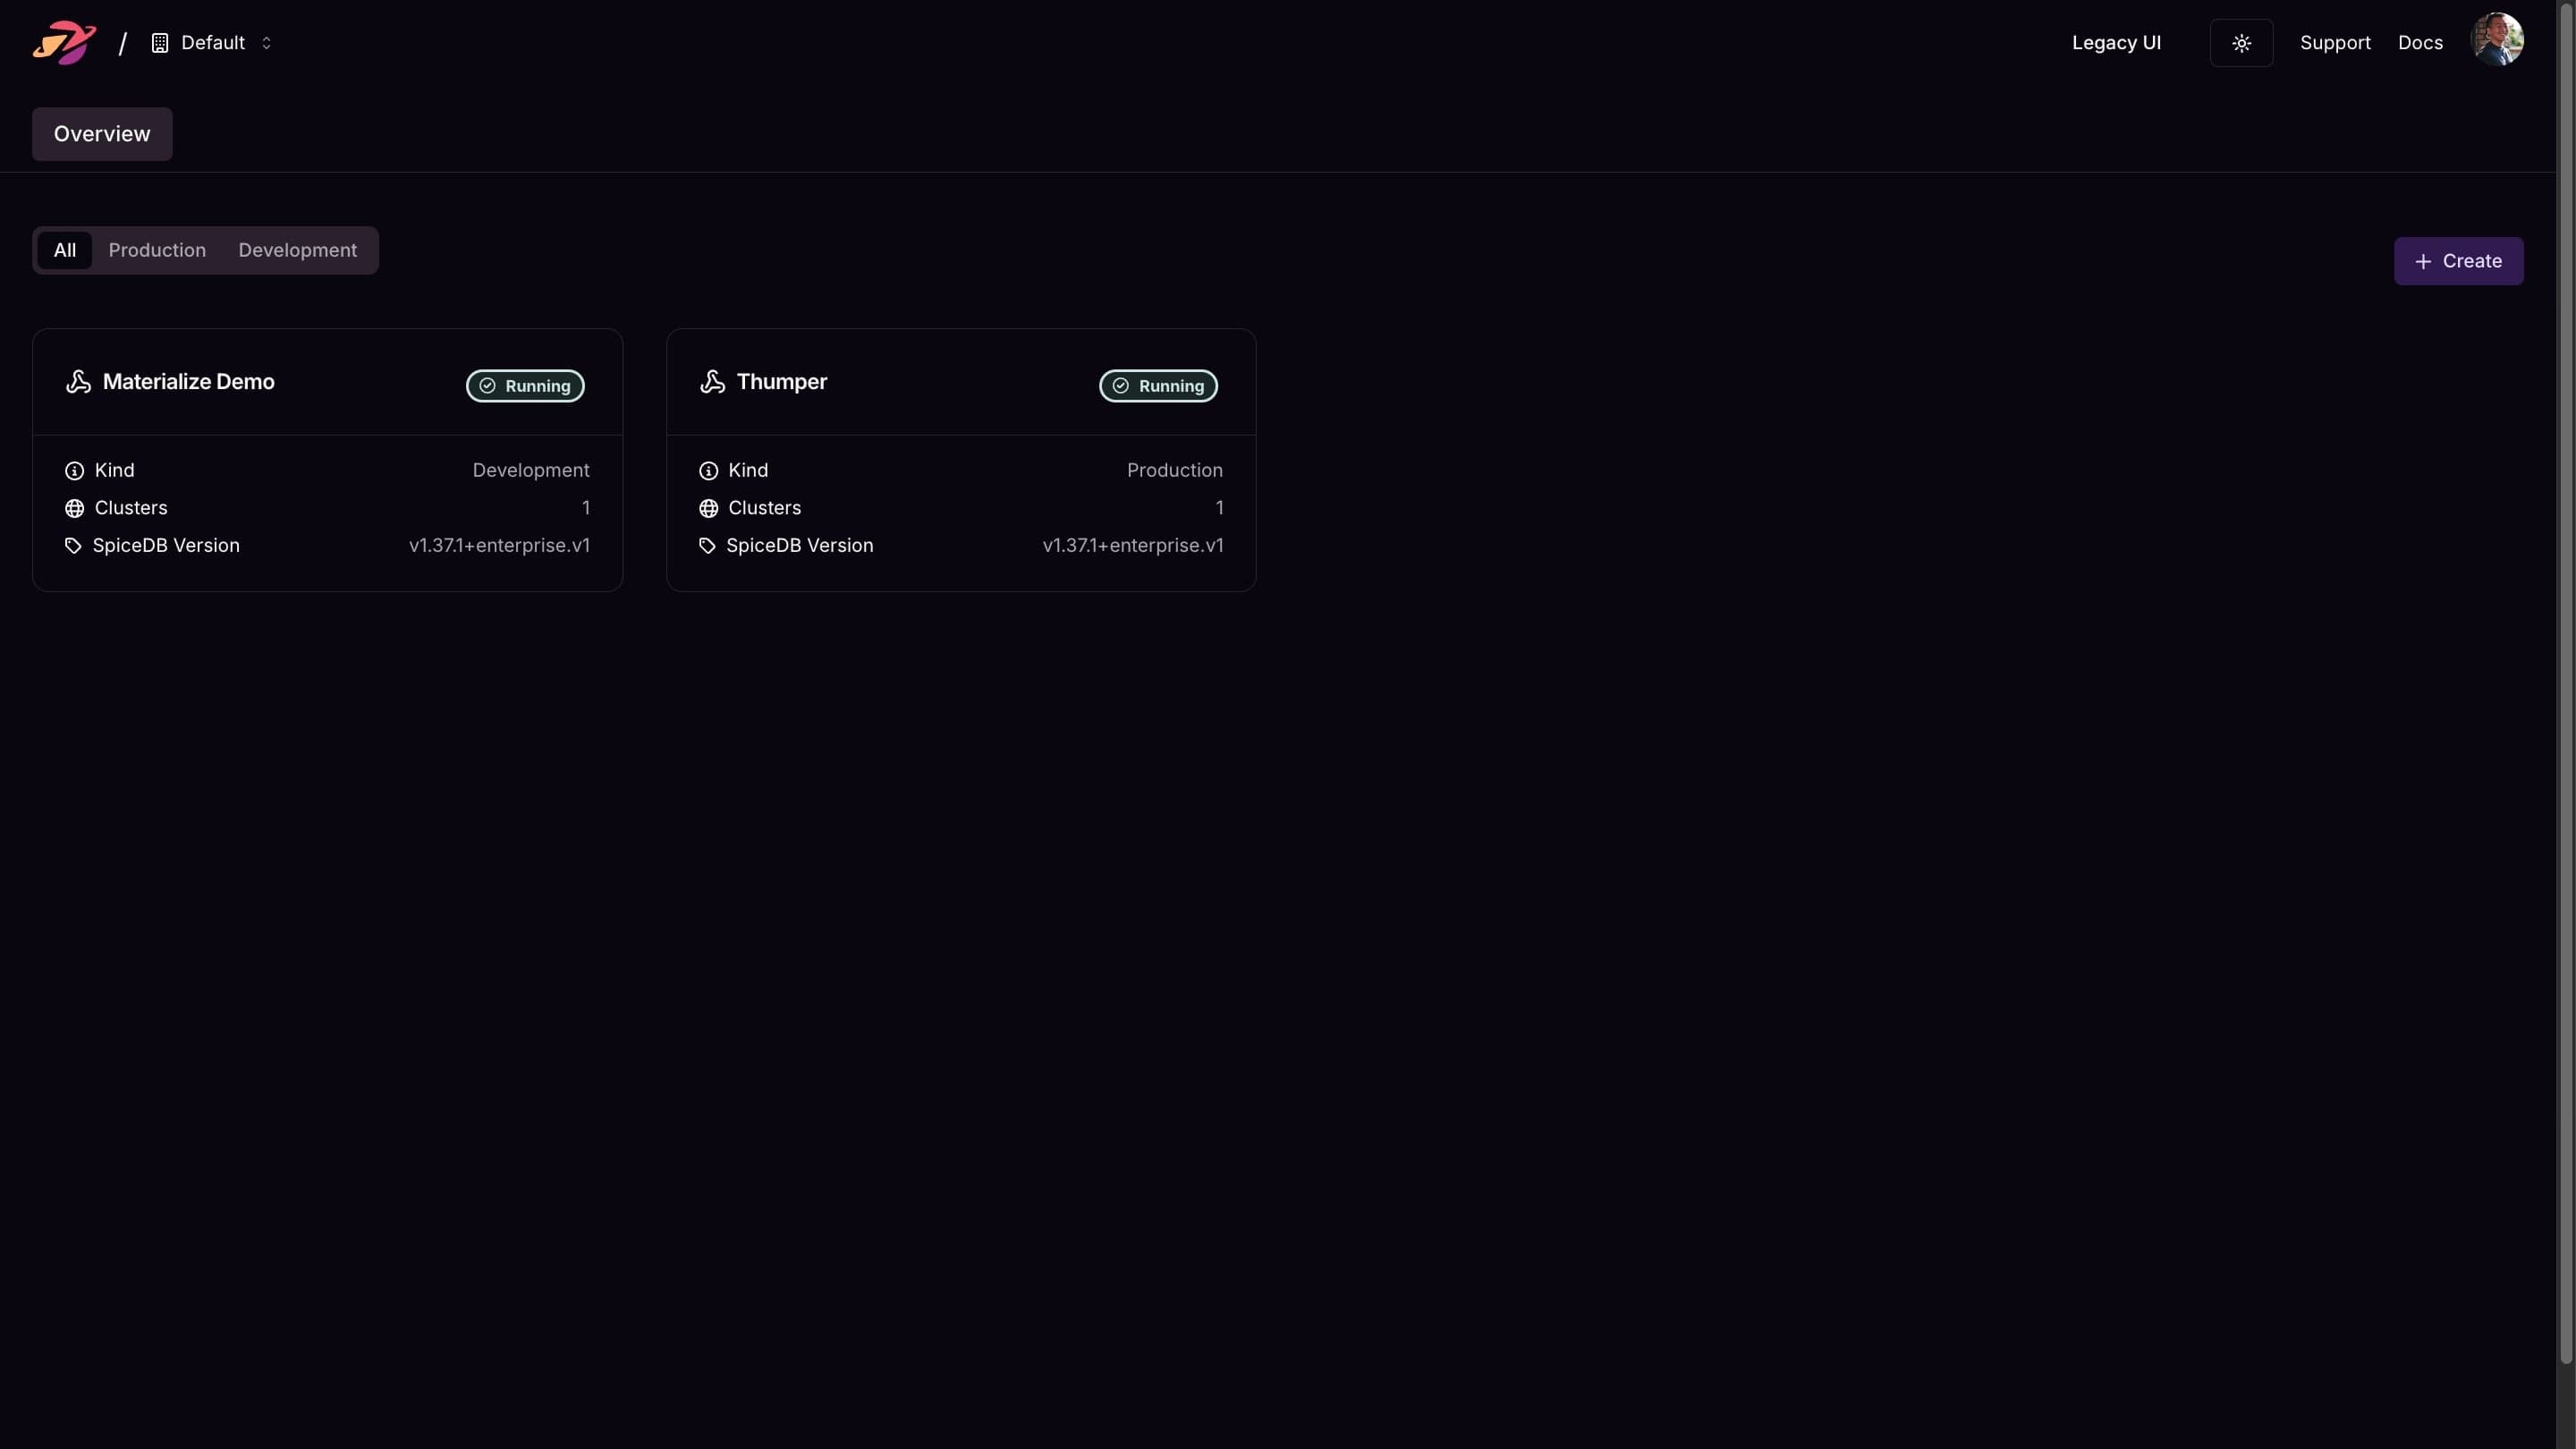Open the Materialize Demo card title
This screenshot has height=1449, width=2576.
point(188,382)
